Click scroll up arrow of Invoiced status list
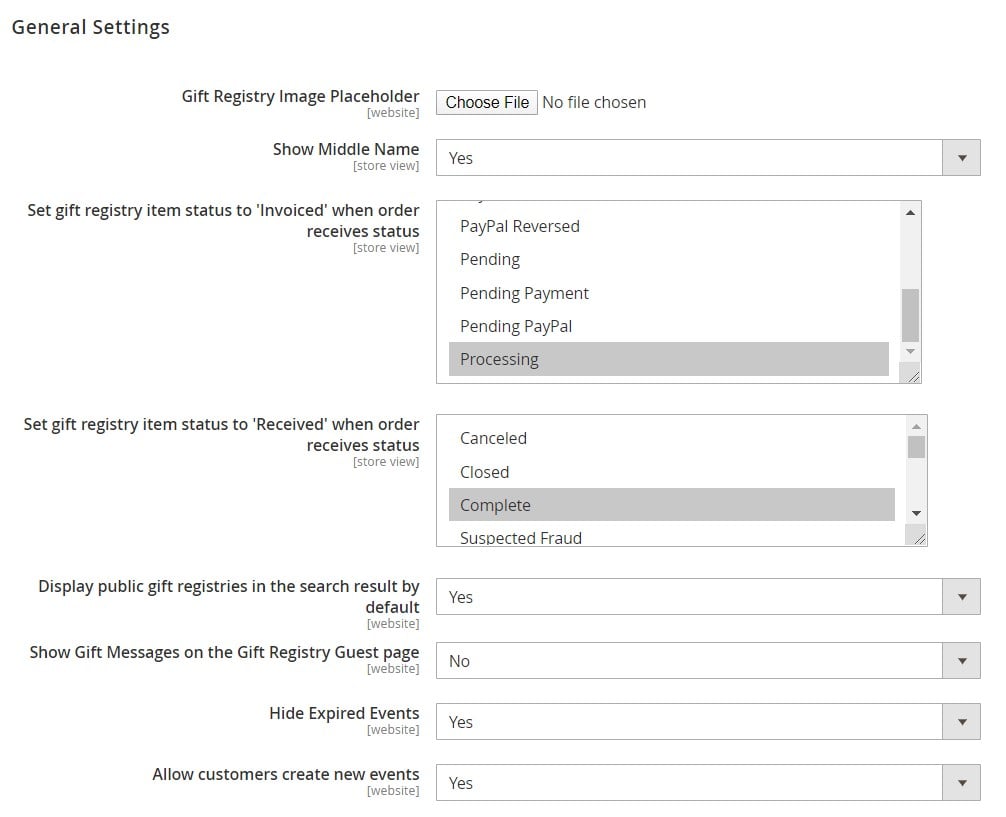The image size is (1006, 817). tap(910, 212)
